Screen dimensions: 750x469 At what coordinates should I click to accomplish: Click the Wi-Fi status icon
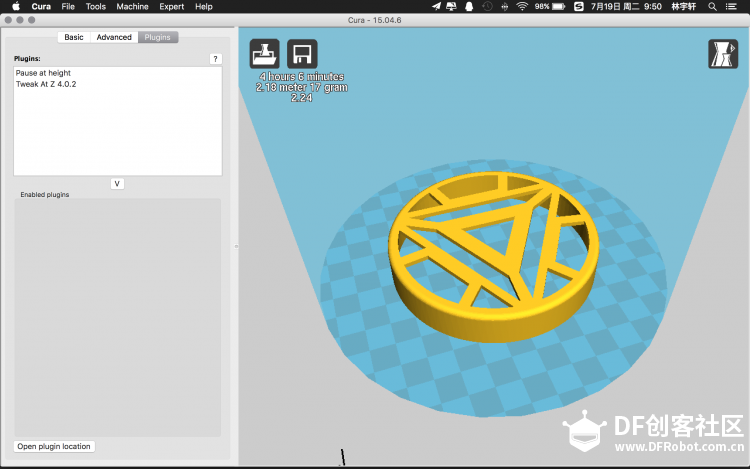(522, 6)
